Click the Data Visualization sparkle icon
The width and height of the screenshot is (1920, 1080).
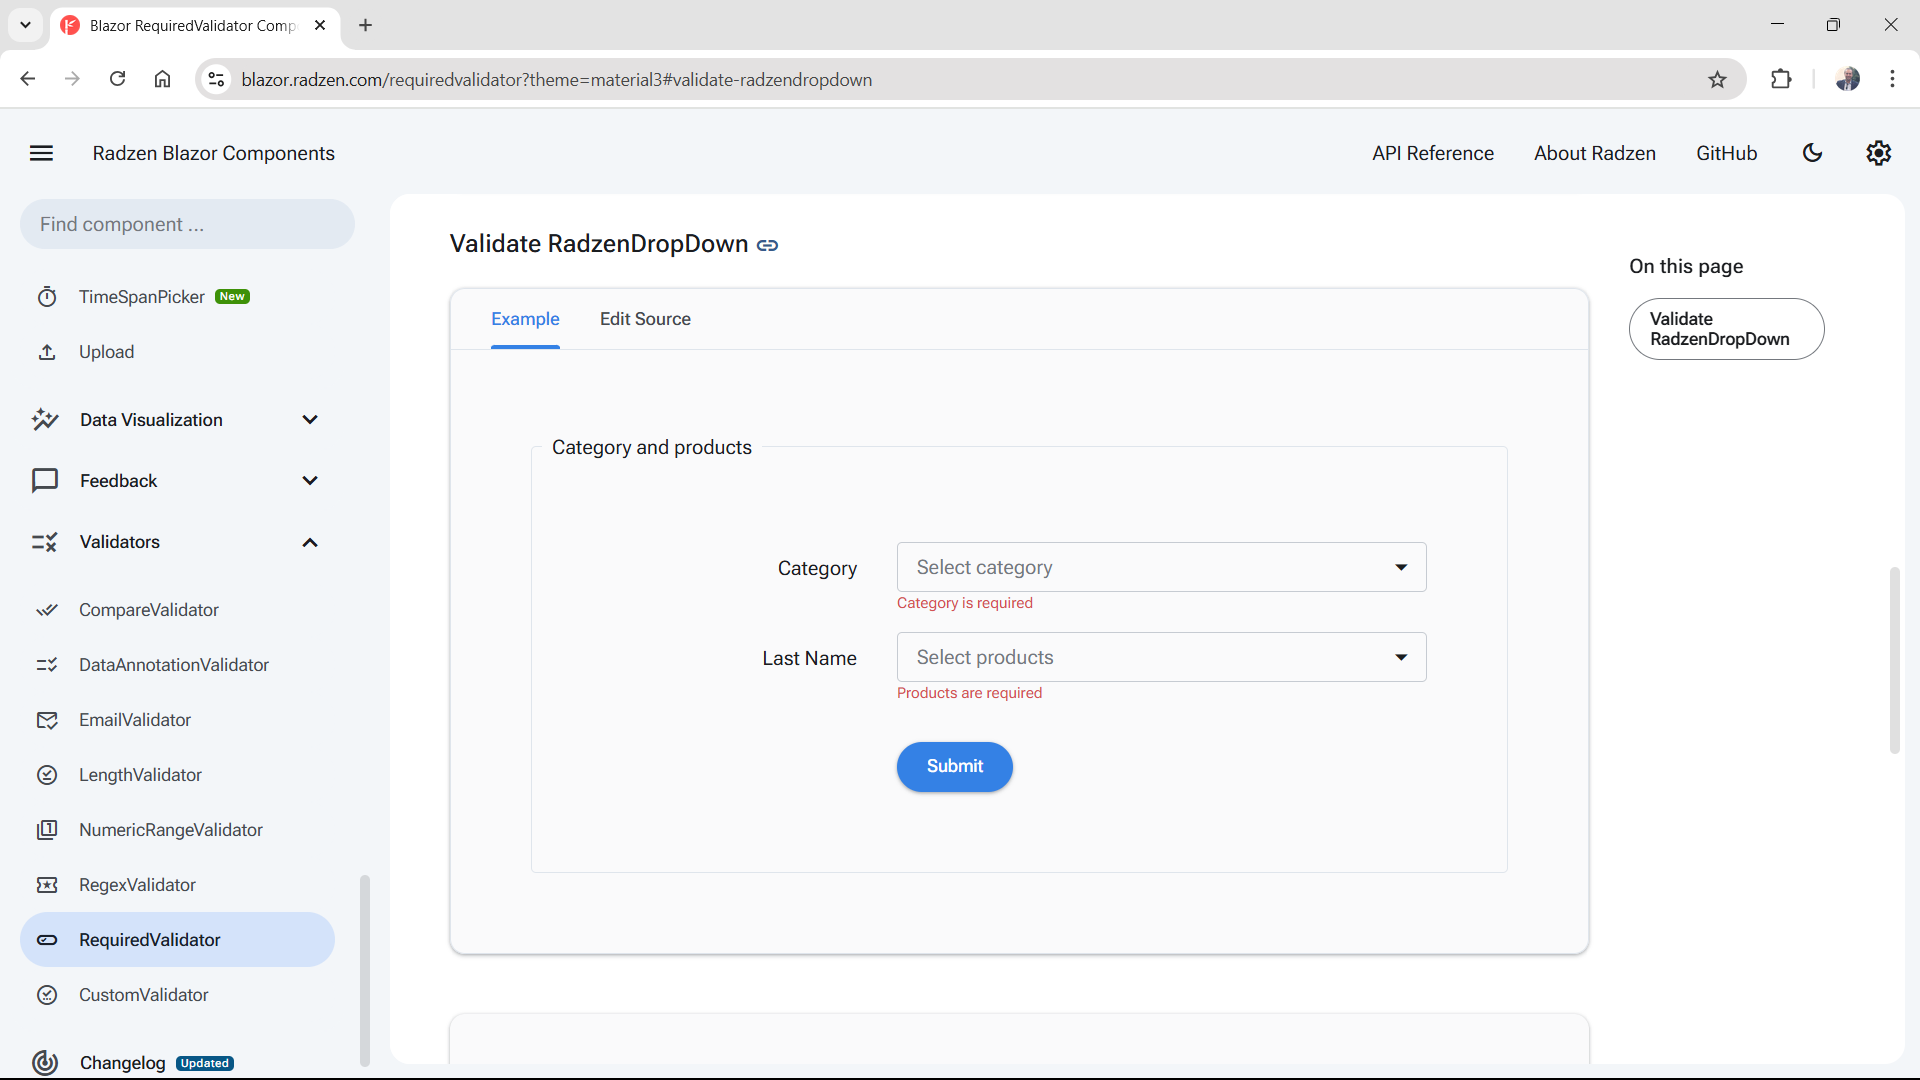[45, 420]
